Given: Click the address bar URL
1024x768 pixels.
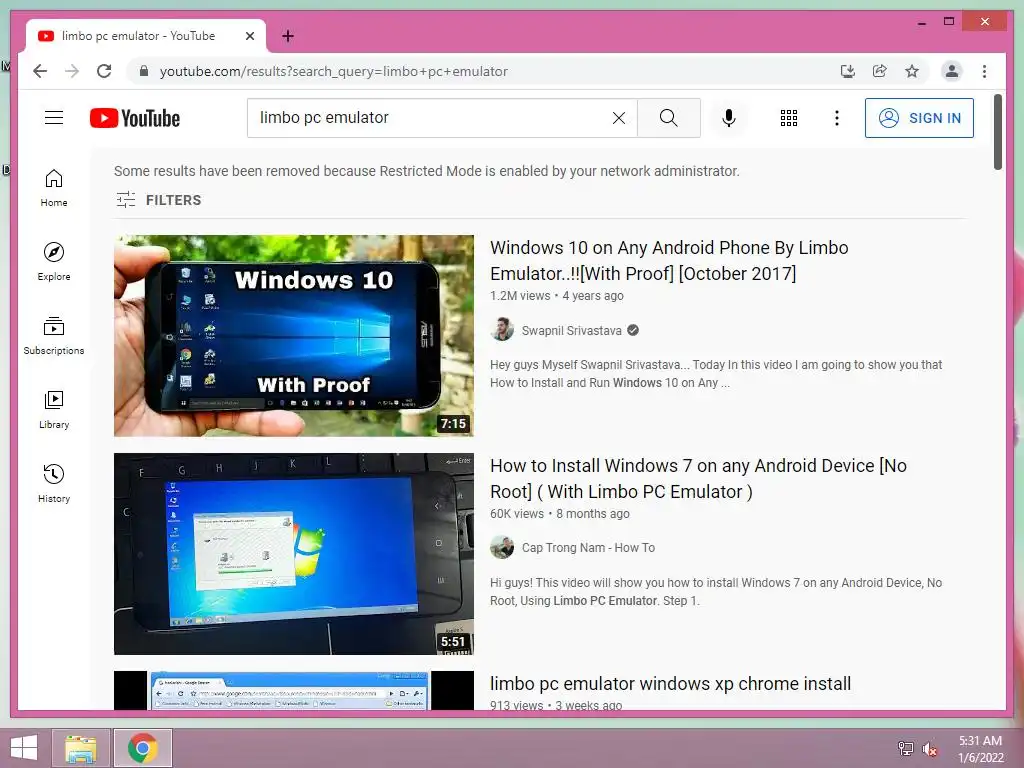Looking at the screenshot, I should click(333, 71).
